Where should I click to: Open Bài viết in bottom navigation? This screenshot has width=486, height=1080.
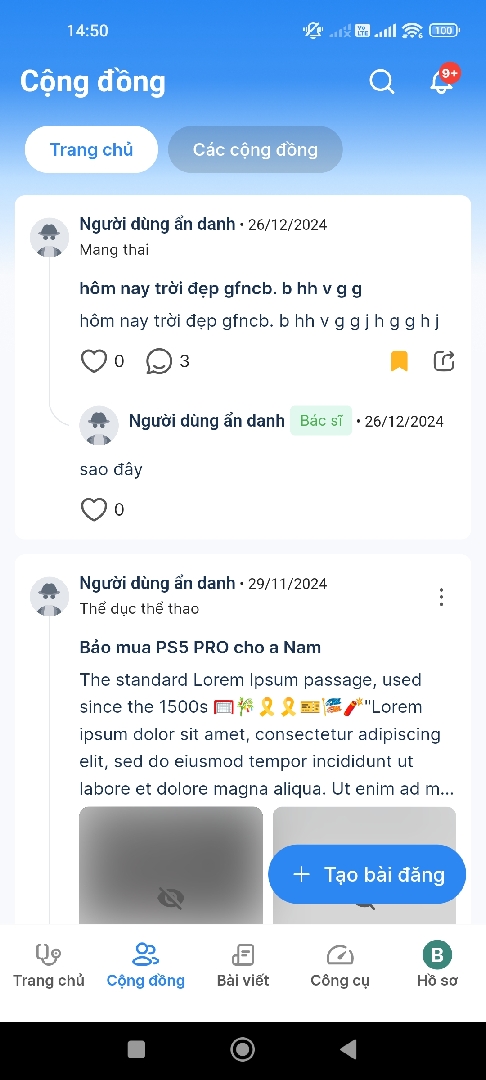tap(243, 966)
